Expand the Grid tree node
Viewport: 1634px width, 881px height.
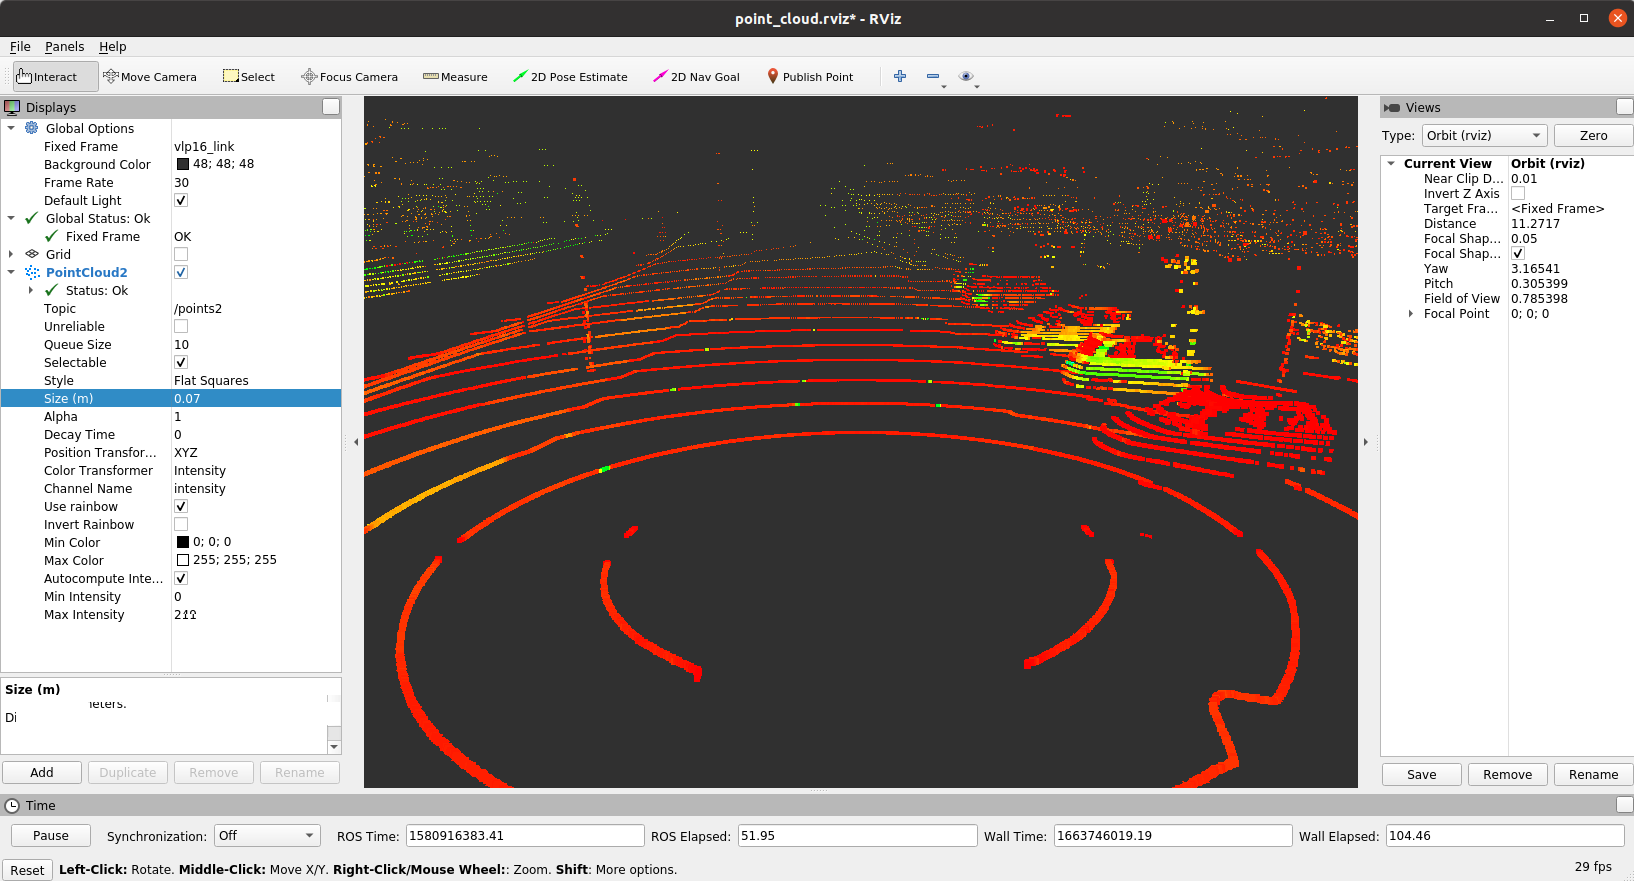11,254
